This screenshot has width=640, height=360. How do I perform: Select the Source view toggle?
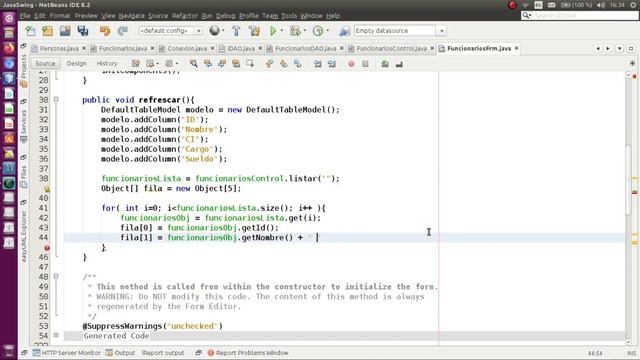(45, 64)
